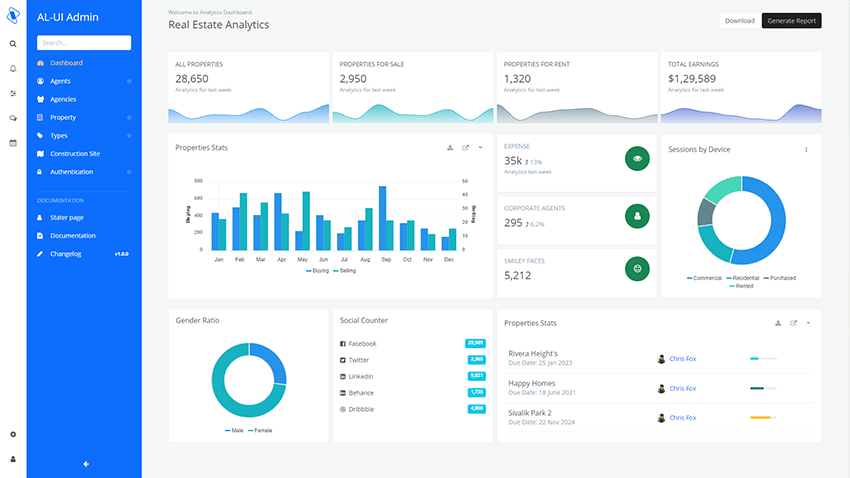The image size is (850, 478).
Task: Click the Generate Report button
Action: [791, 21]
